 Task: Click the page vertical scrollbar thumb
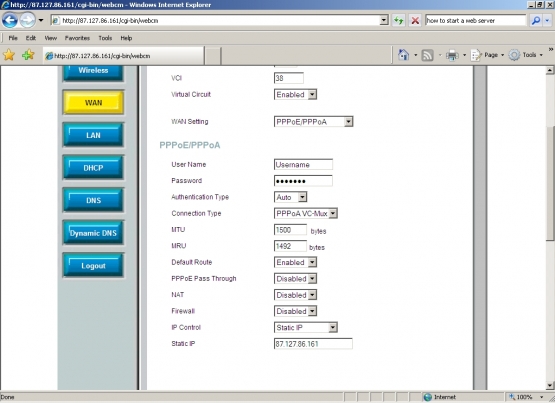pos(550,183)
